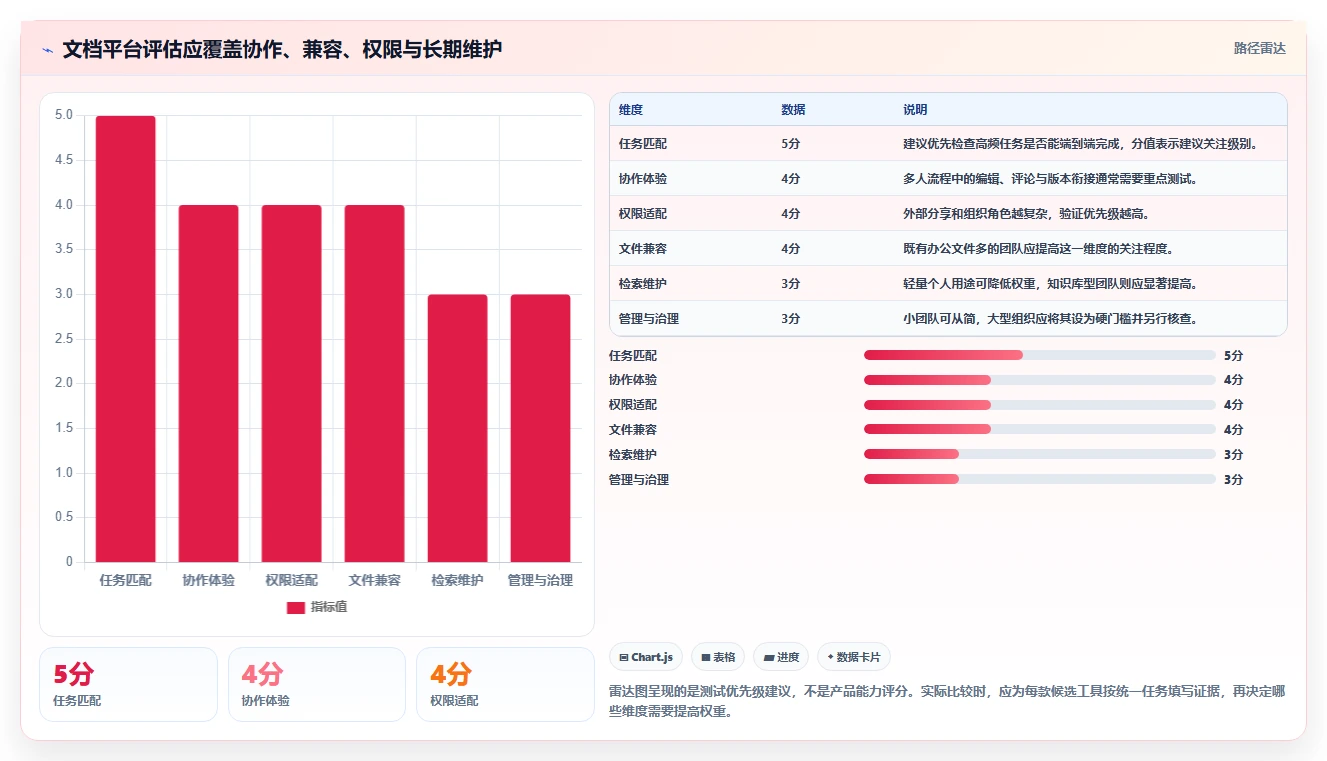Viewport: 1327px width, 761px height.
Task: Click the x-axis label 检索维护
Action: [457, 580]
